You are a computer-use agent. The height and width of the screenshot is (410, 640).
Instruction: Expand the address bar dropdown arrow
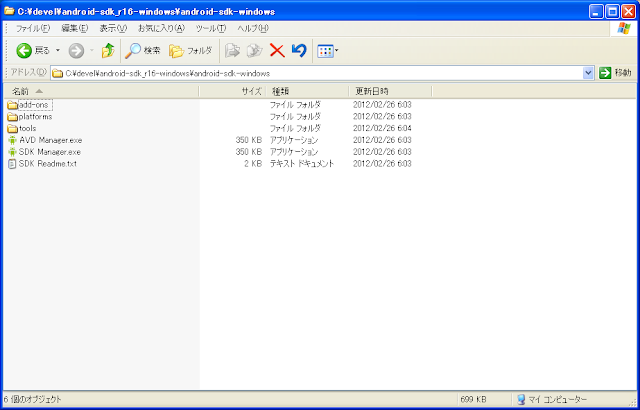[588, 73]
